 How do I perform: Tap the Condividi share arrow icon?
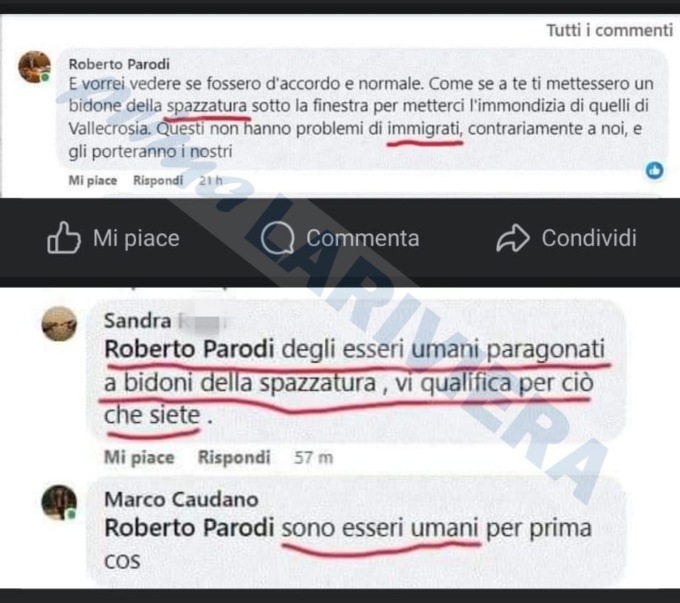[x=513, y=238]
